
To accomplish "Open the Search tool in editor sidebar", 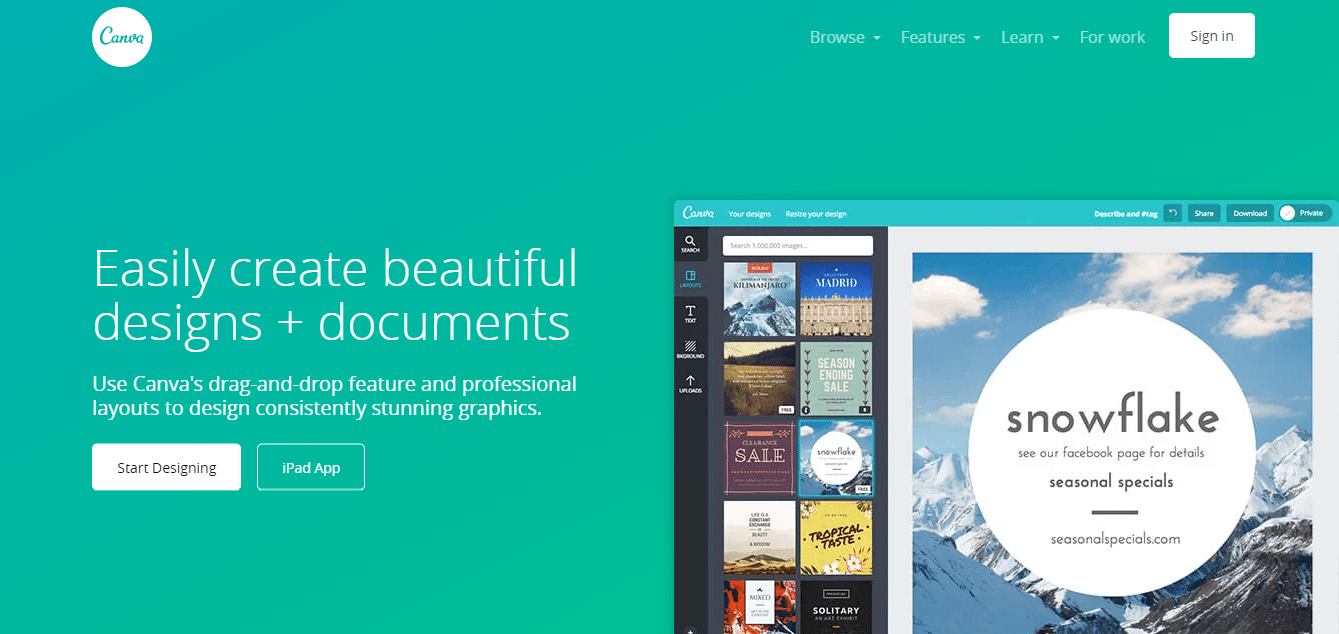I will [x=690, y=244].
